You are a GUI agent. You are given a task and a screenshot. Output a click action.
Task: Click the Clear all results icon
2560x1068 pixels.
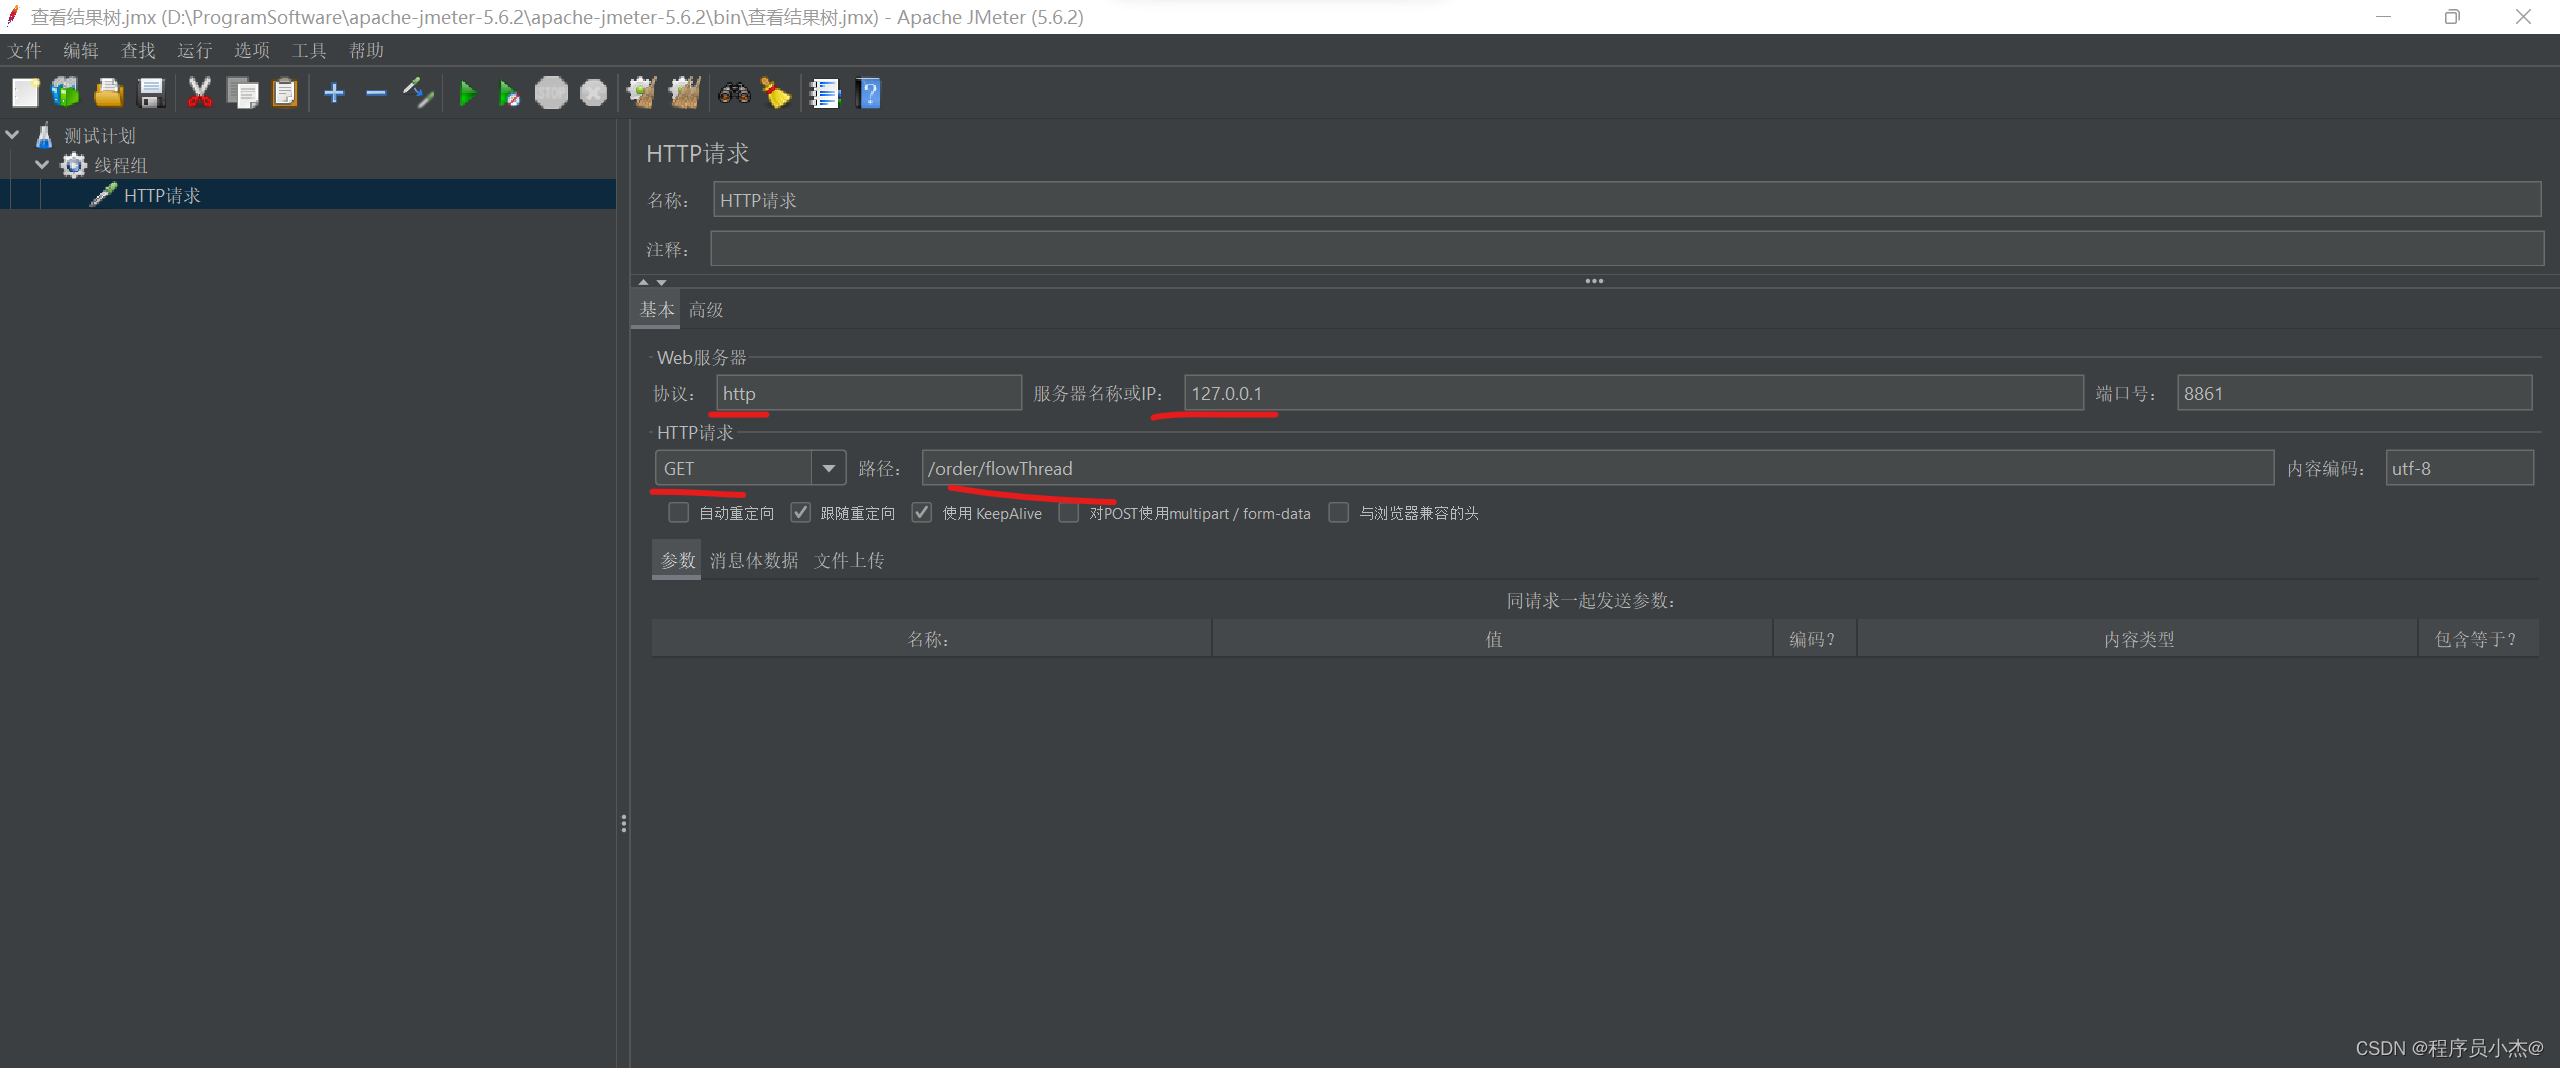[x=685, y=93]
